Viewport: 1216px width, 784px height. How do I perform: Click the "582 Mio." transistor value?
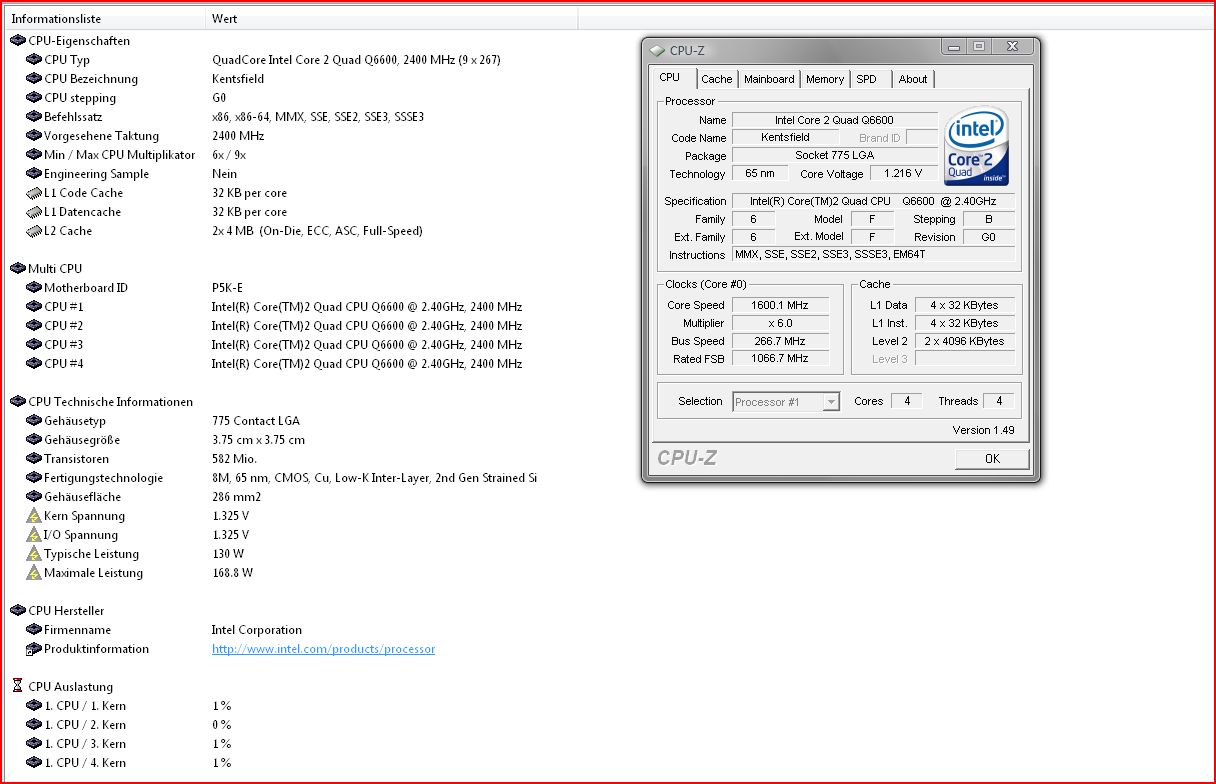(234, 459)
